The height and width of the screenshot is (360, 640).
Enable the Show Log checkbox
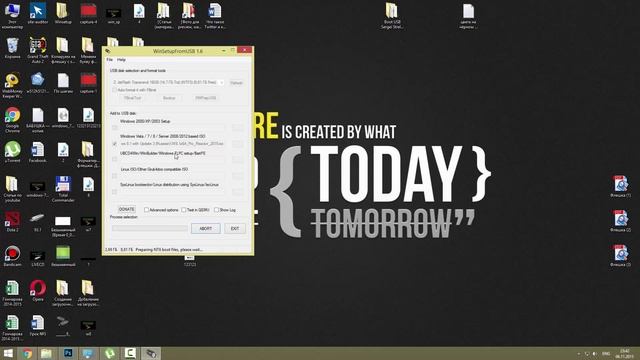[x=216, y=210]
